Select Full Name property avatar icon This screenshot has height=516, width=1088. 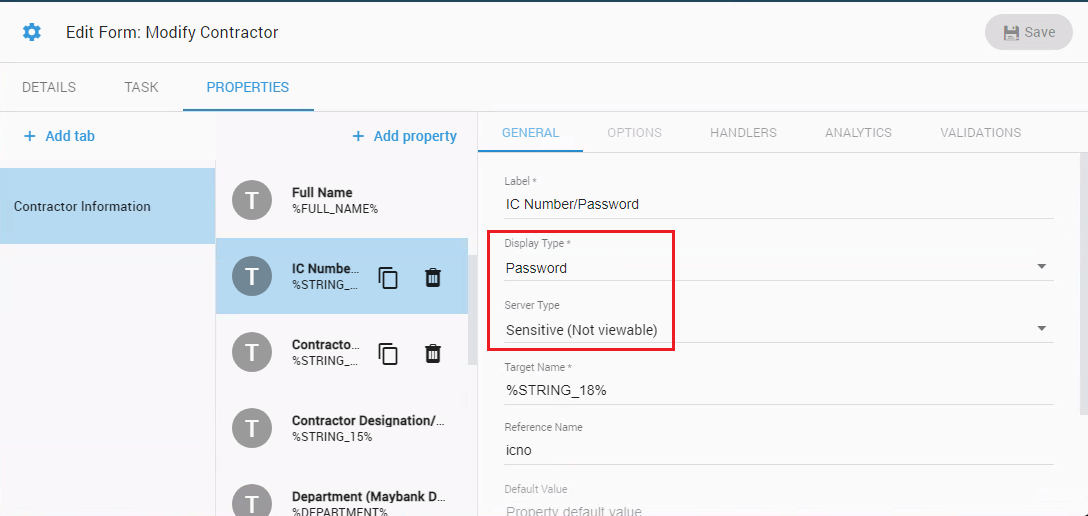click(252, 200)
